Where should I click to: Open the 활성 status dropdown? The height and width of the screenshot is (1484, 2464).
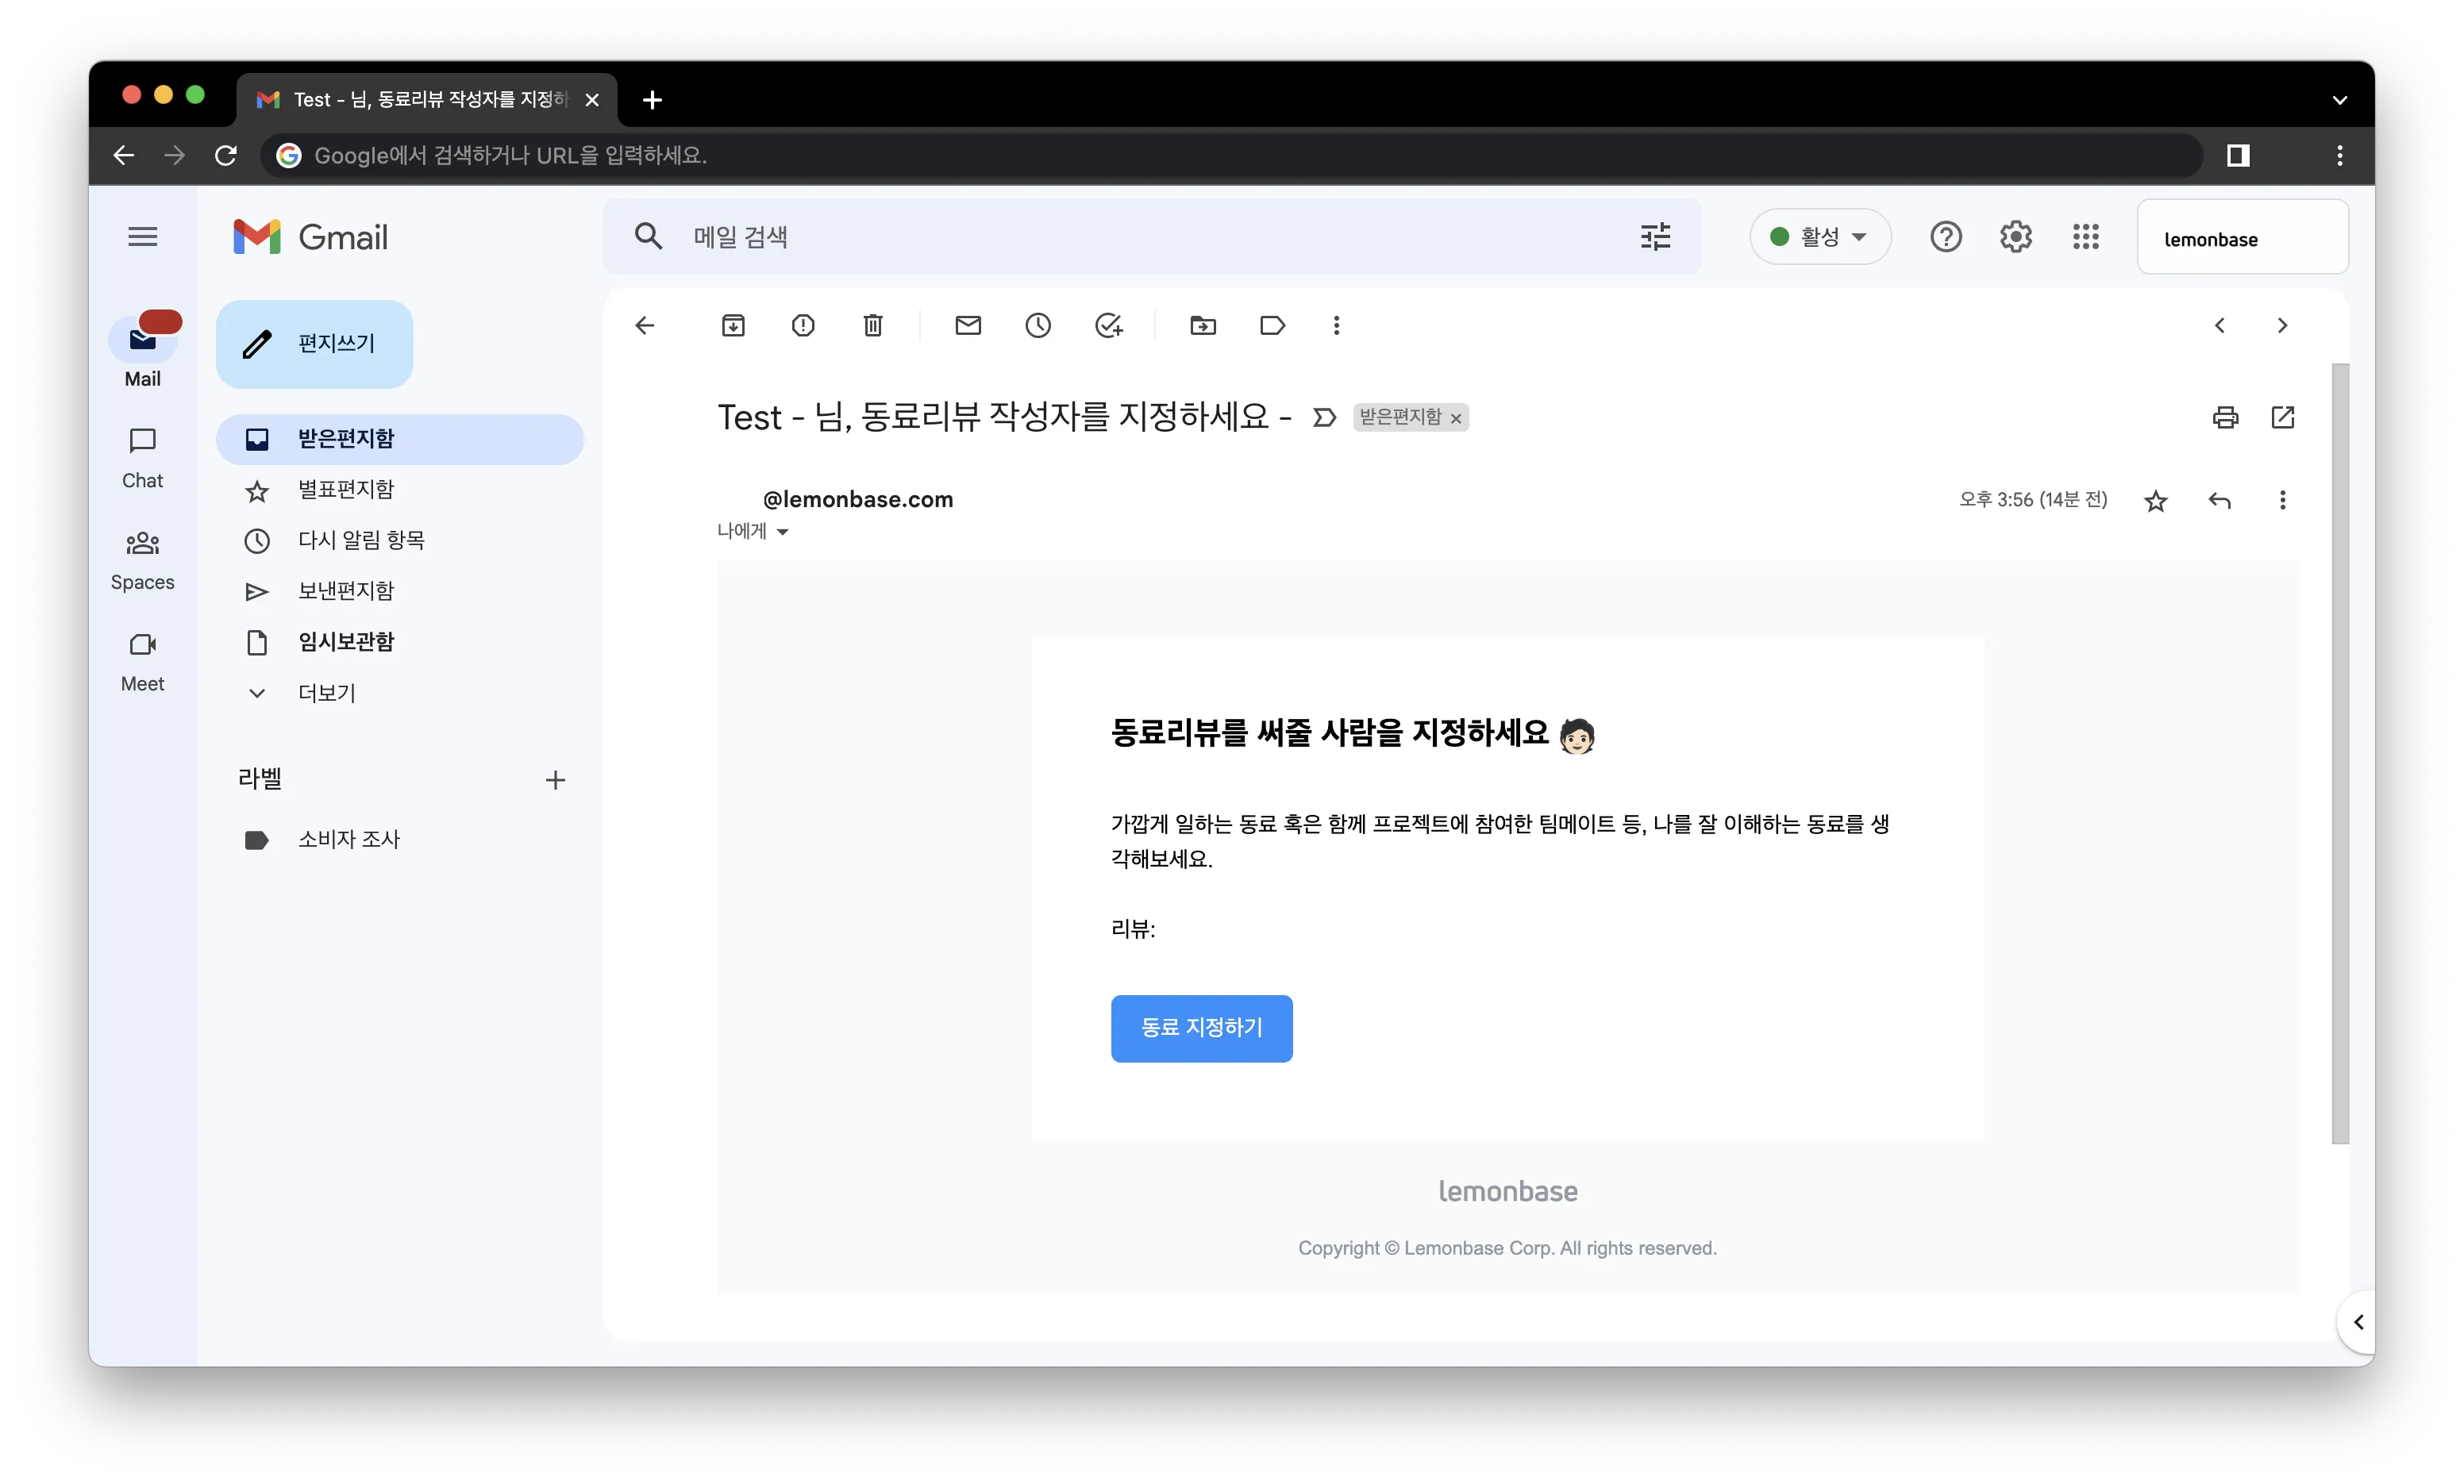tap(1820, 237)
